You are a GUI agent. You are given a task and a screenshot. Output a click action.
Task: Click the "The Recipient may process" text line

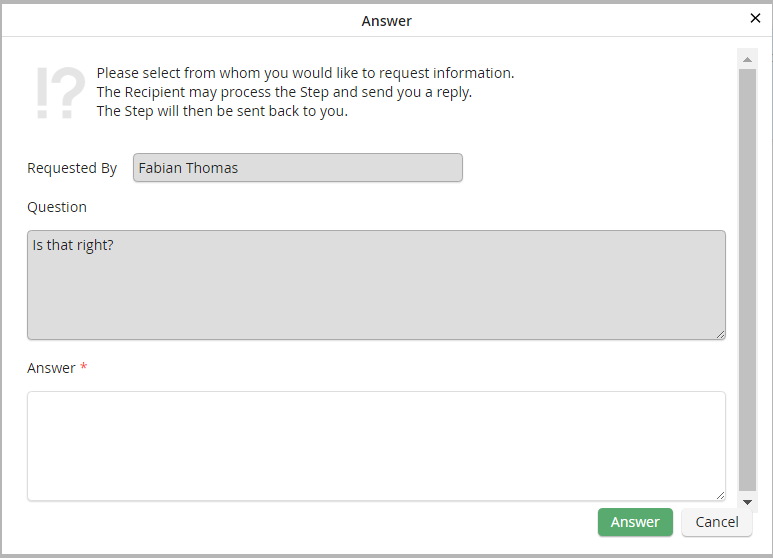tap(284, 92)
